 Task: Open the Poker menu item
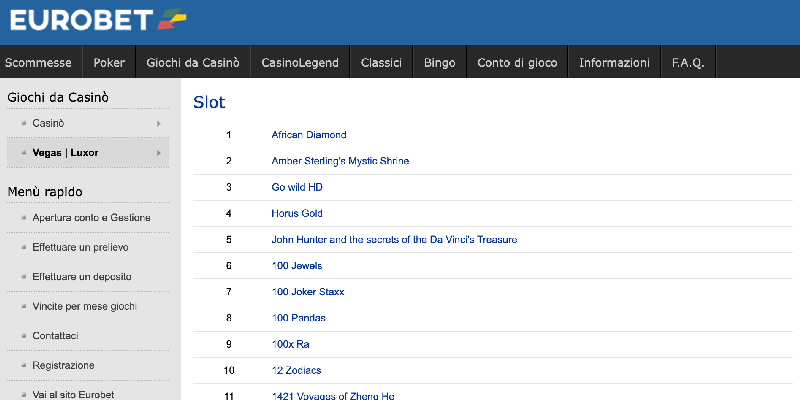pyautogui.click(x=109, y=63)
